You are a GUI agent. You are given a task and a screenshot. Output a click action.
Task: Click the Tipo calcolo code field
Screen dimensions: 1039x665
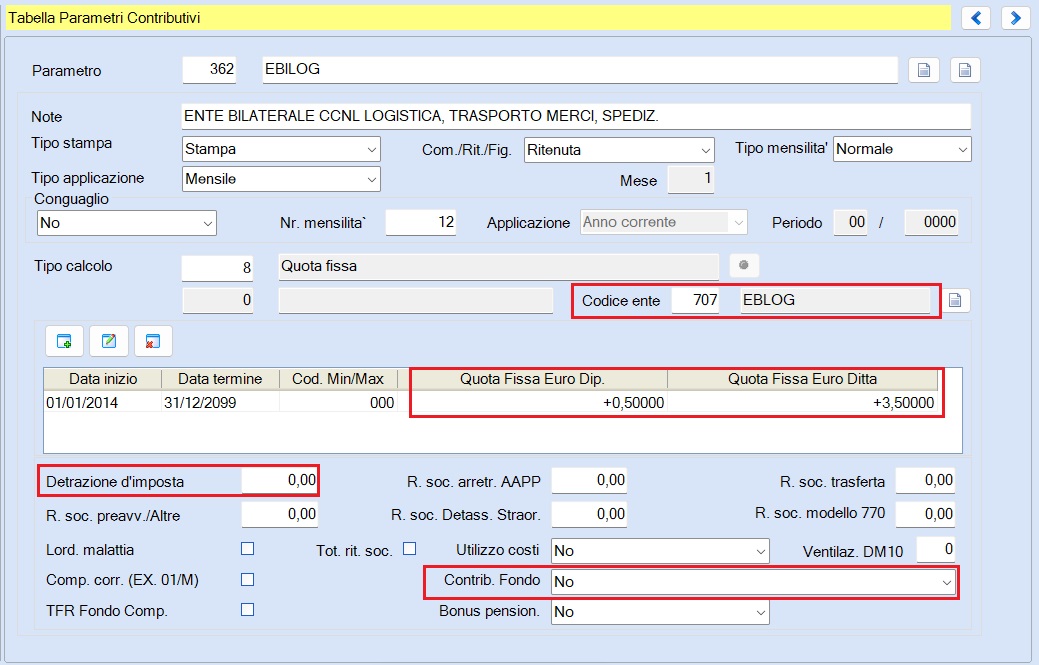pos(217,267)
